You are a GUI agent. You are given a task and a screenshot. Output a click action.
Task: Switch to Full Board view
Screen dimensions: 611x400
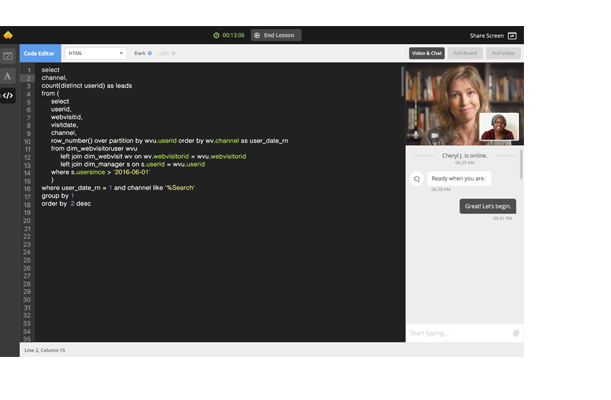465,53
